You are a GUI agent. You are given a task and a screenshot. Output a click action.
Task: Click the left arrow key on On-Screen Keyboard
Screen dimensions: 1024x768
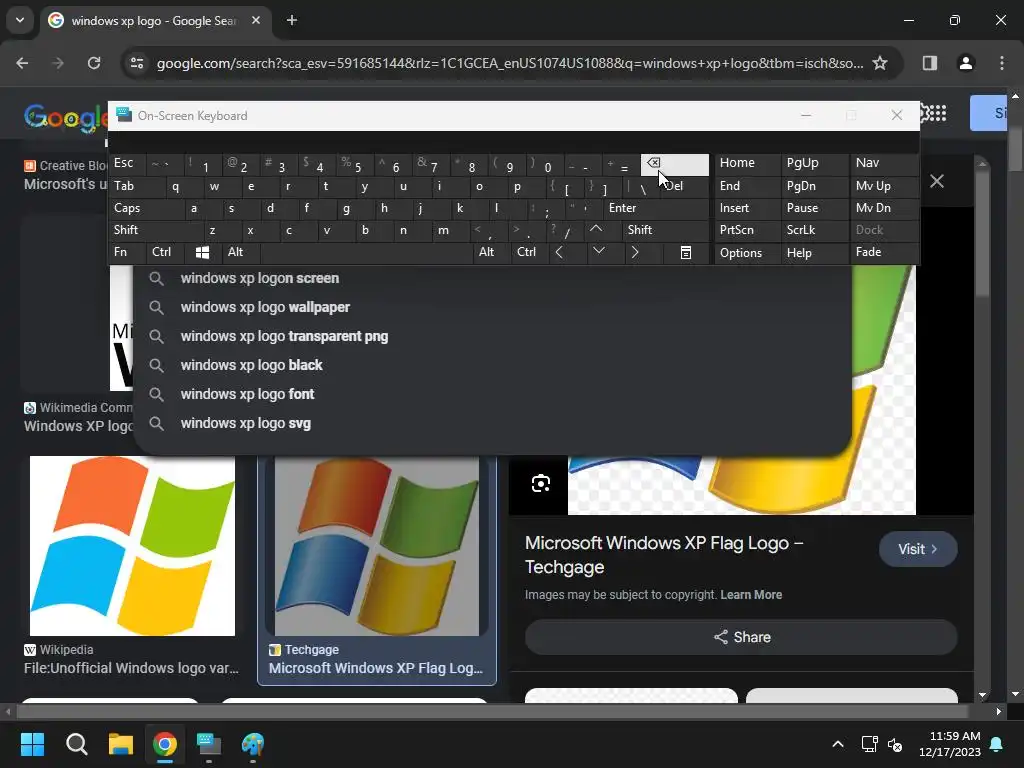tap(559, 252)
